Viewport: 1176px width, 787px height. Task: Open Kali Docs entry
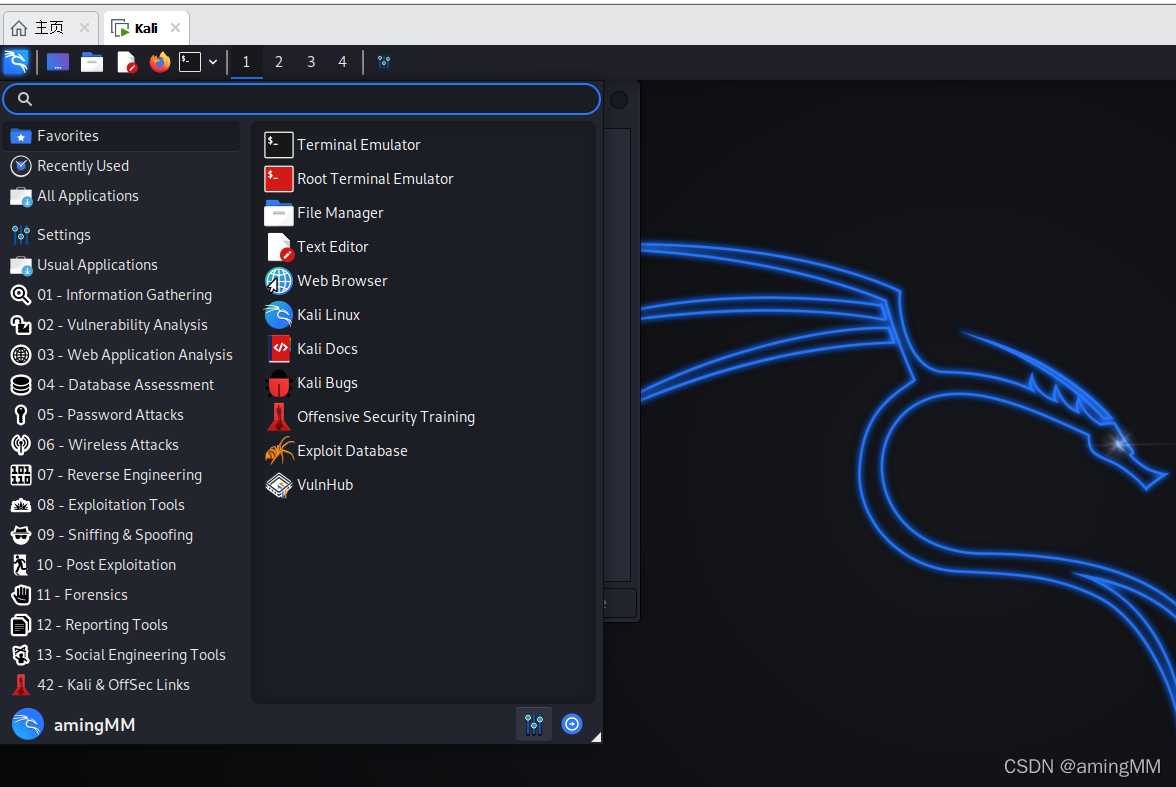tap(424, 349)
